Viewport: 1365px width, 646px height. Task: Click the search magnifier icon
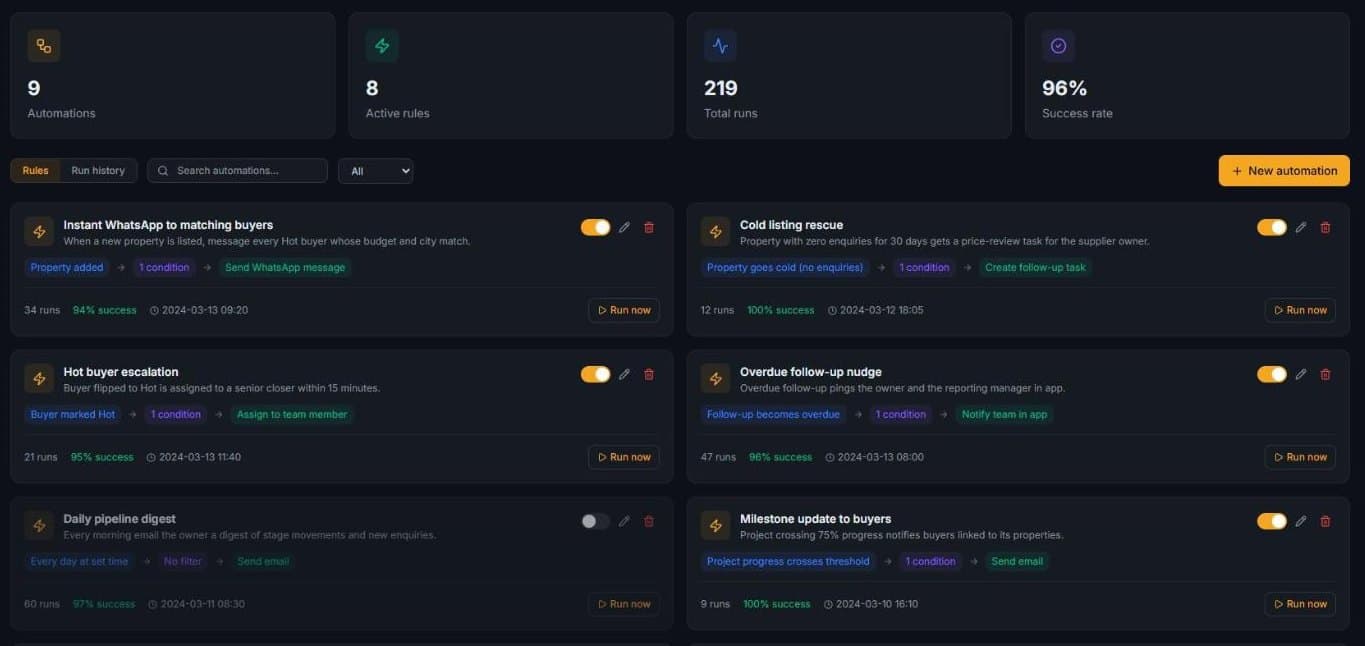(163, 171)
